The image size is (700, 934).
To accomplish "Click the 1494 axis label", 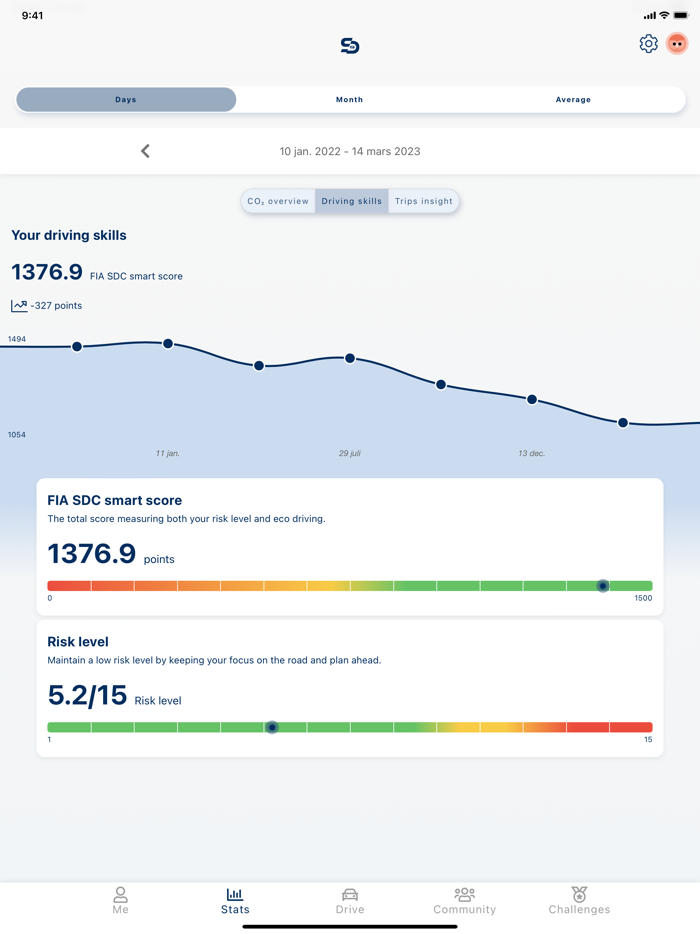I will [x=17, y=339].
